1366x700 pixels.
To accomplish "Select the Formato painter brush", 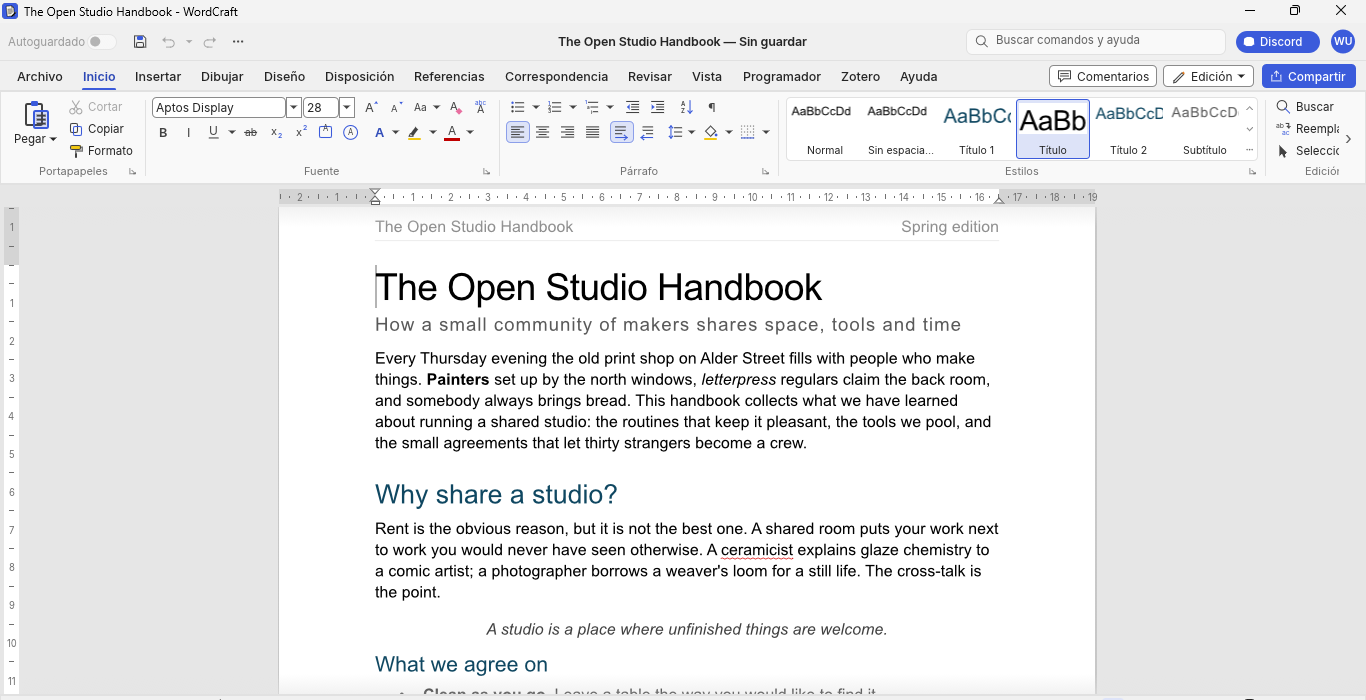I will pyautogui.click(x=101, y=151).
